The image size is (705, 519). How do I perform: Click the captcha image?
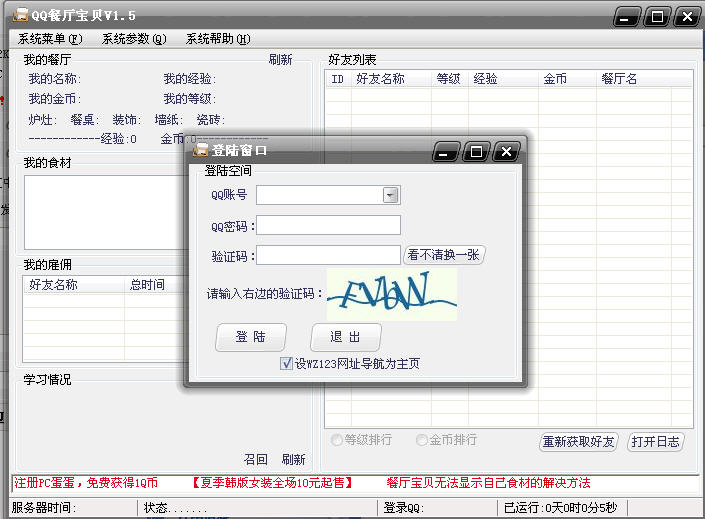(392, 294)
